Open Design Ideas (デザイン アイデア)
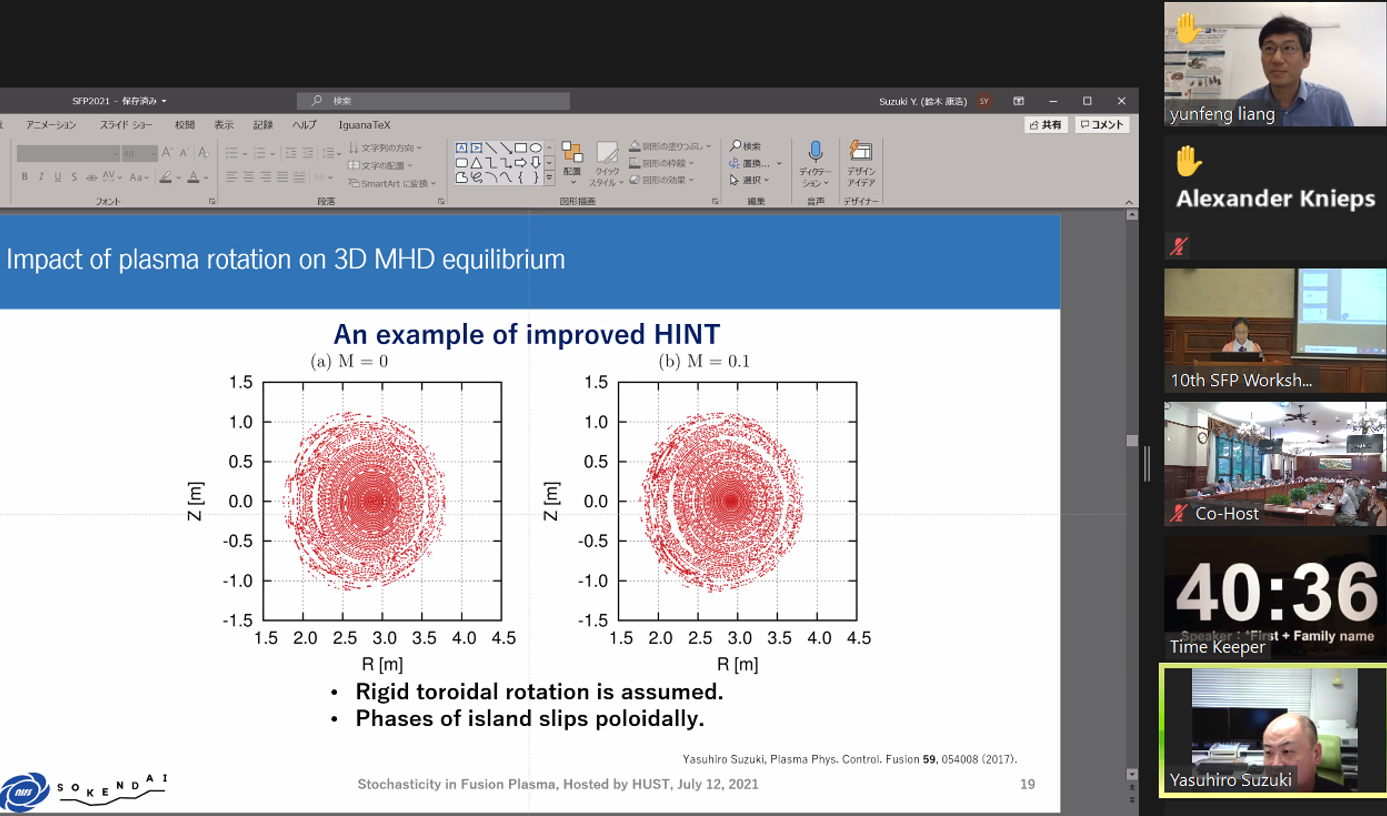 coord(860,153)
